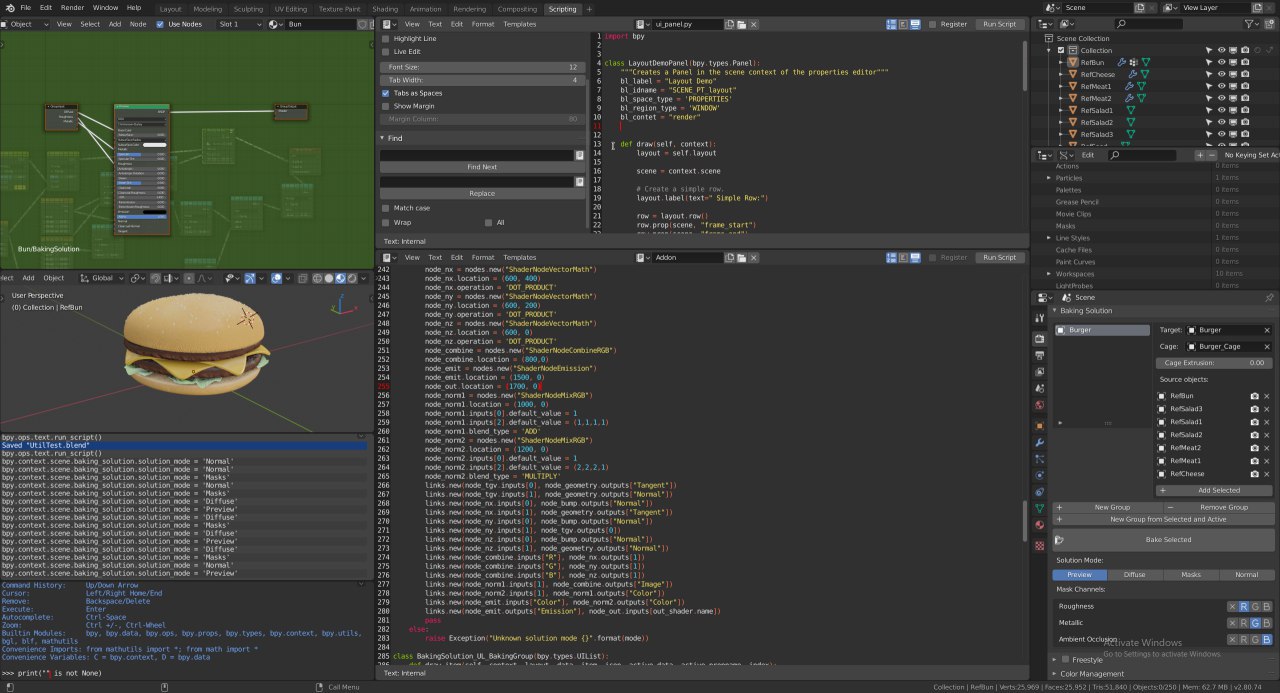Toggle RefMeat1 selectability arrow icon
The height and width of the screenshot is (693, 1280).
pos(1208,86)
